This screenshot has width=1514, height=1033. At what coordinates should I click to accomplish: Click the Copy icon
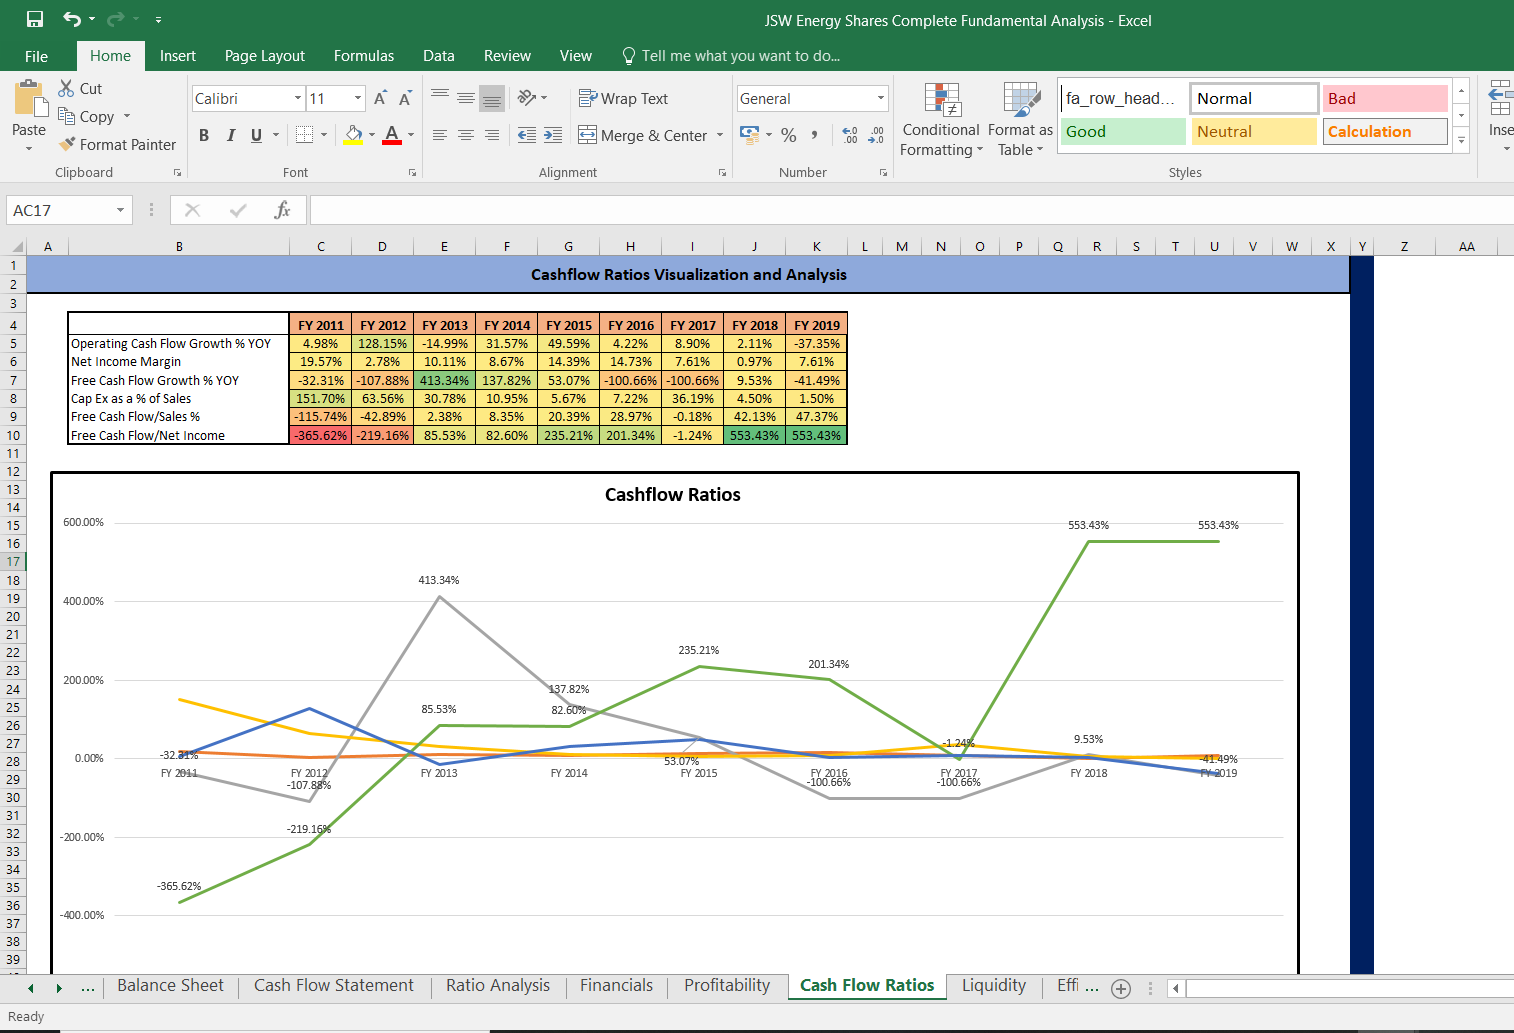coord(67,116)
